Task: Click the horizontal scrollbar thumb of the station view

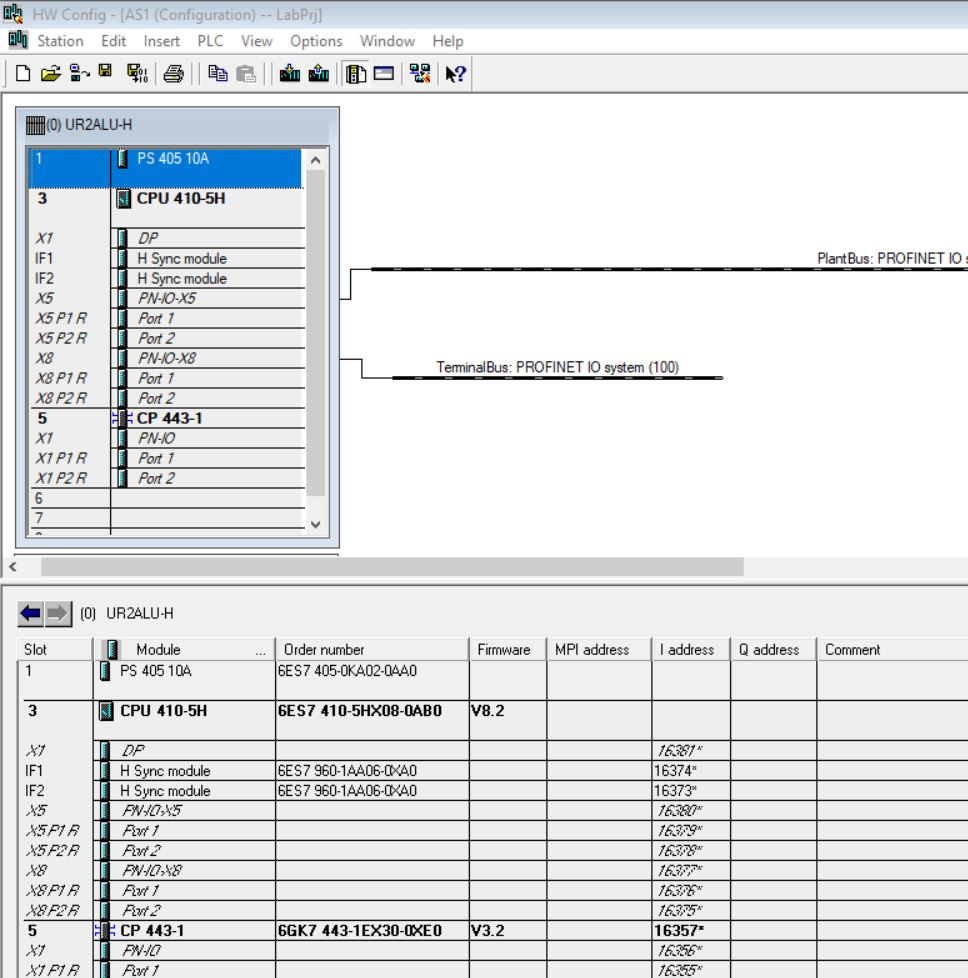Action: (x=392, y=567)
